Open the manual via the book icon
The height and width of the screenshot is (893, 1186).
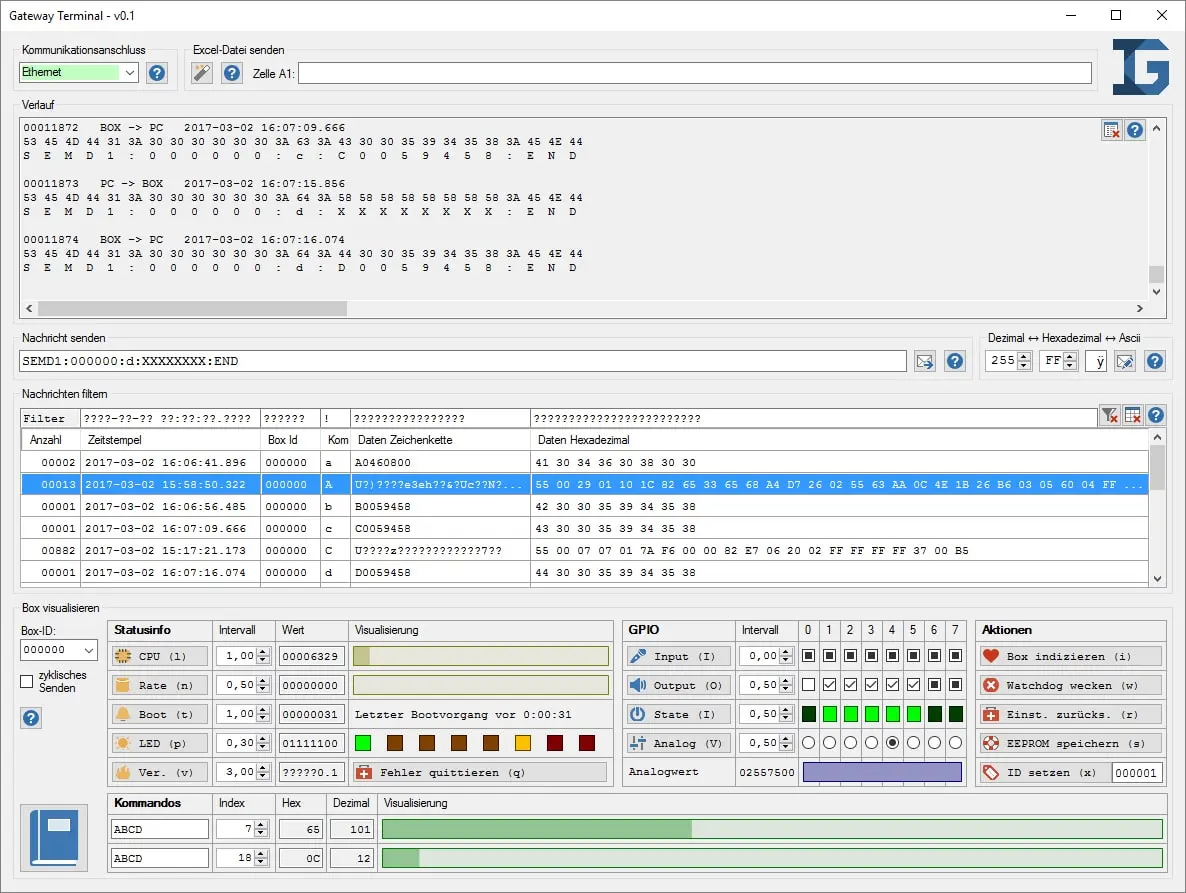53,837
